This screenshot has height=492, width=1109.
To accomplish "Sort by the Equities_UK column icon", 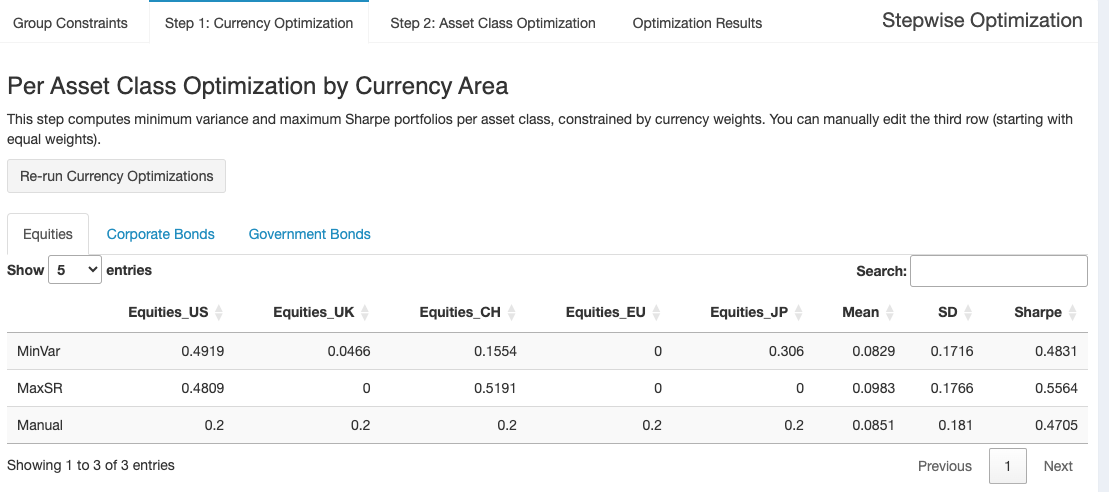I will [x=365, y=313].
